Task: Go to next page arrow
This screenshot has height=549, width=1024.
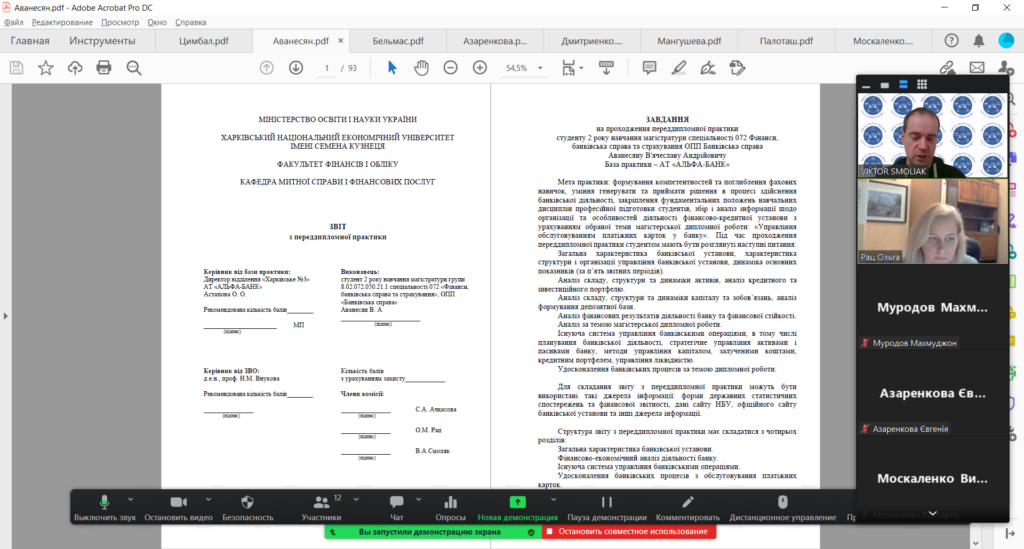Action: [x=296, y=68]
